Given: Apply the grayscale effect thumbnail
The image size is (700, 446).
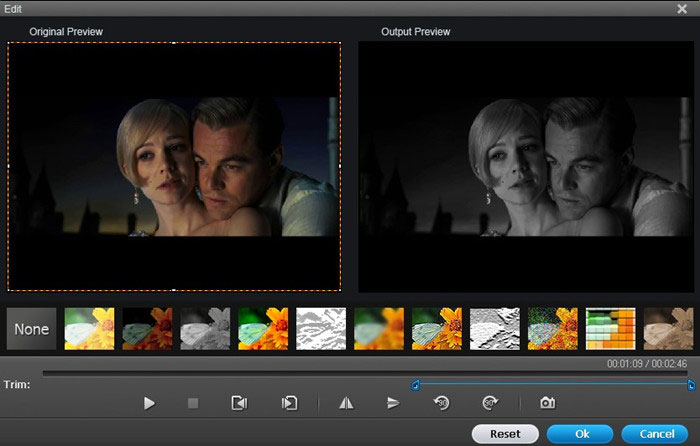Looking at the screenshot, I should [x=205, y=329].
